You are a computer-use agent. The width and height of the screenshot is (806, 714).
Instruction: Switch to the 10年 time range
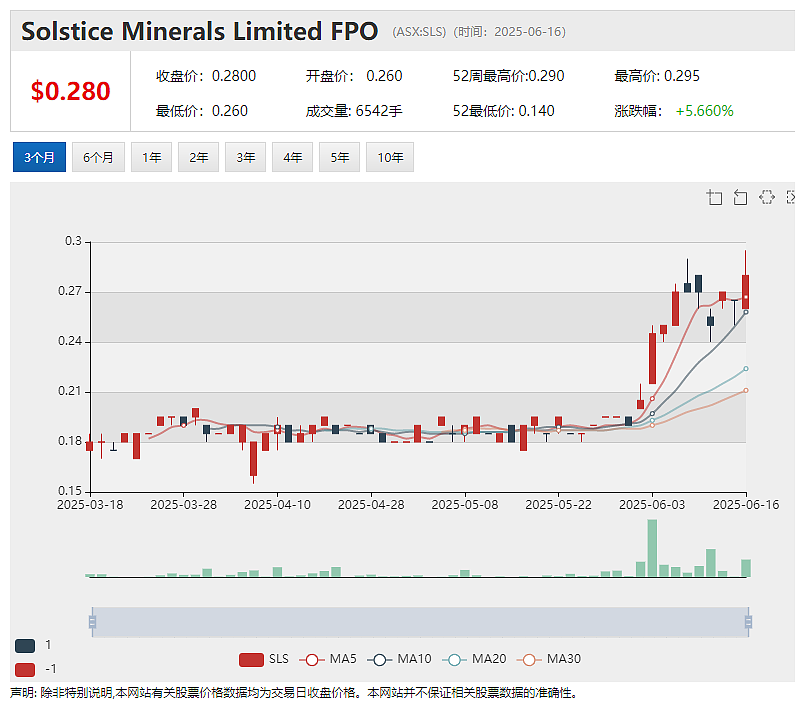click(x=390, y=157)
